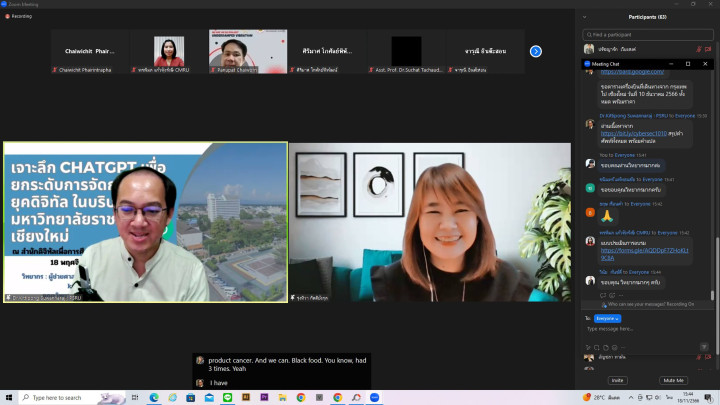Open Windows Start menu
The height and width of the screenshot is (405, 720).
9,397
